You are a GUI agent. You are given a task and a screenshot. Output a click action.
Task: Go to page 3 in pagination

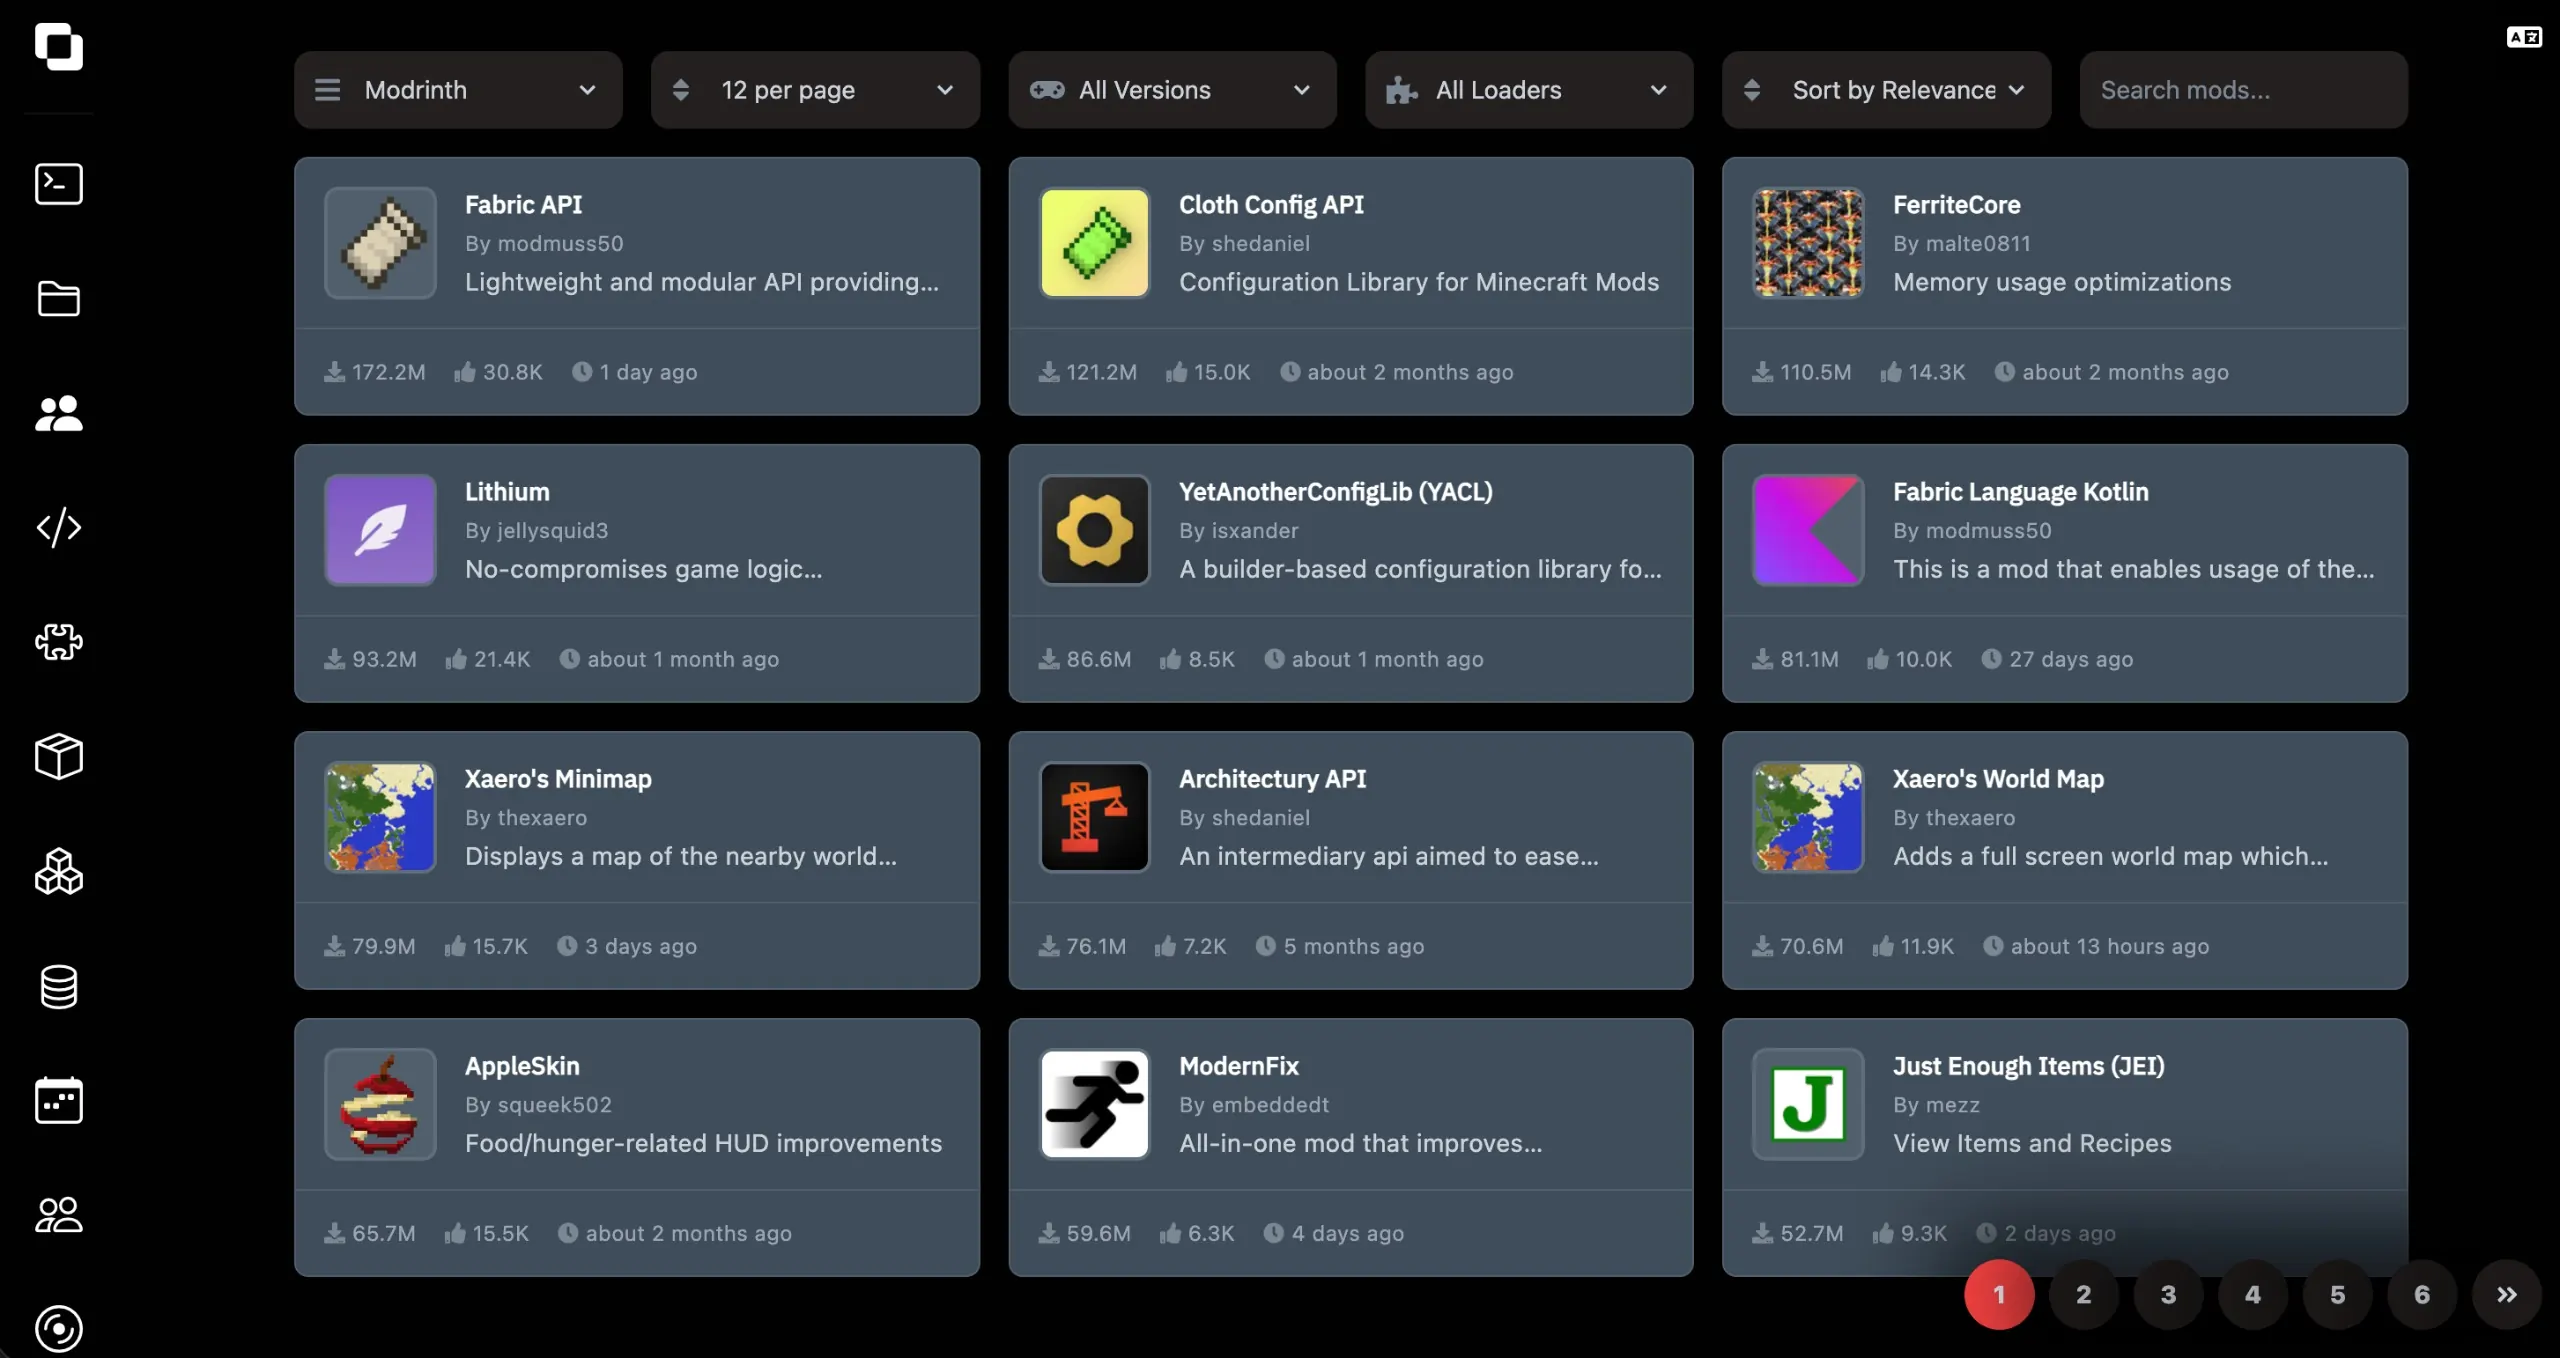coord(2168,1294)
